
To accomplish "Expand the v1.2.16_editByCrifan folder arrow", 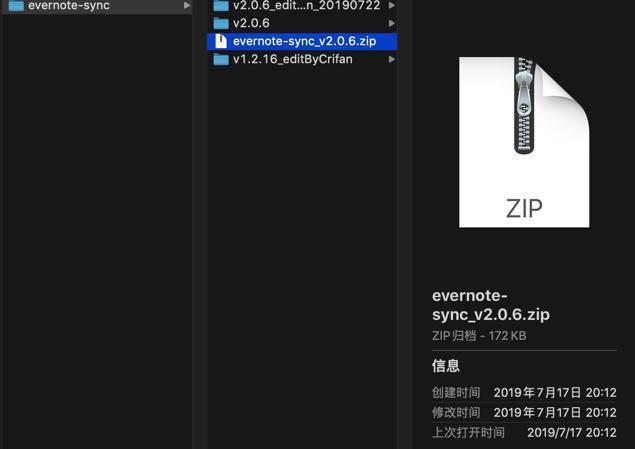I will tap(392, 59).
